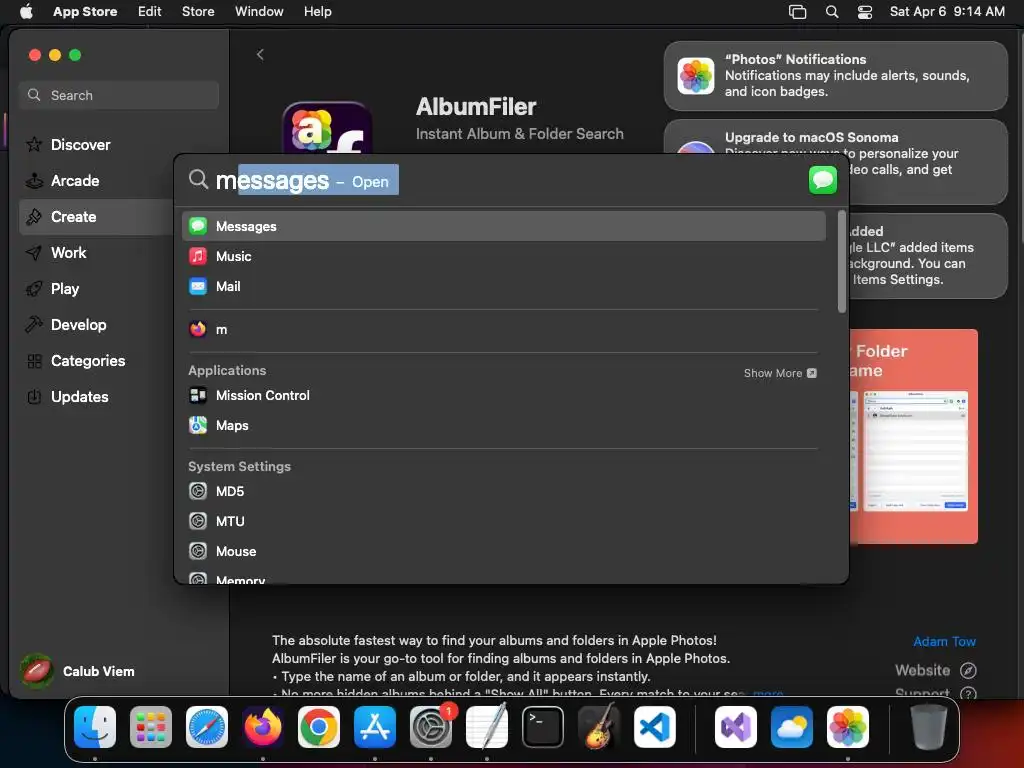Click Show More in Applications section

point(780,373)
